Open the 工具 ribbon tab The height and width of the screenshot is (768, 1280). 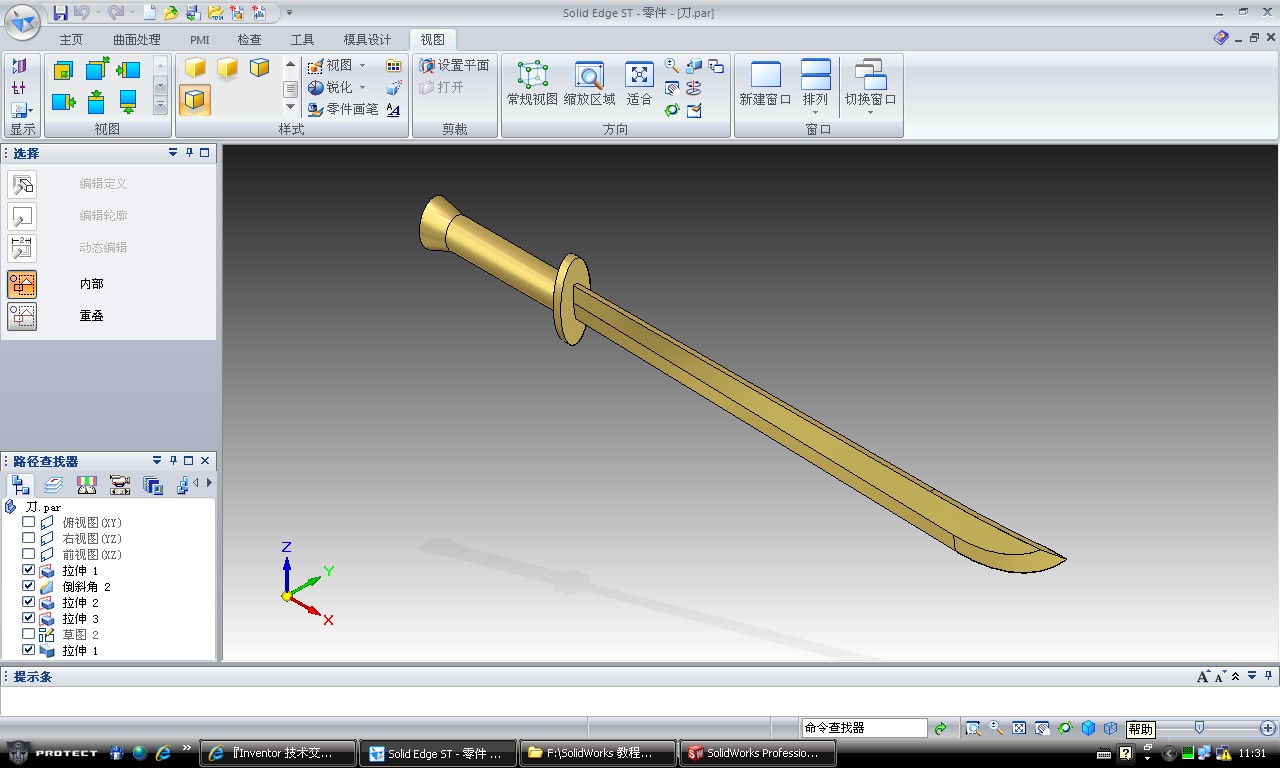pyautogui.click(x=302, y=40)
